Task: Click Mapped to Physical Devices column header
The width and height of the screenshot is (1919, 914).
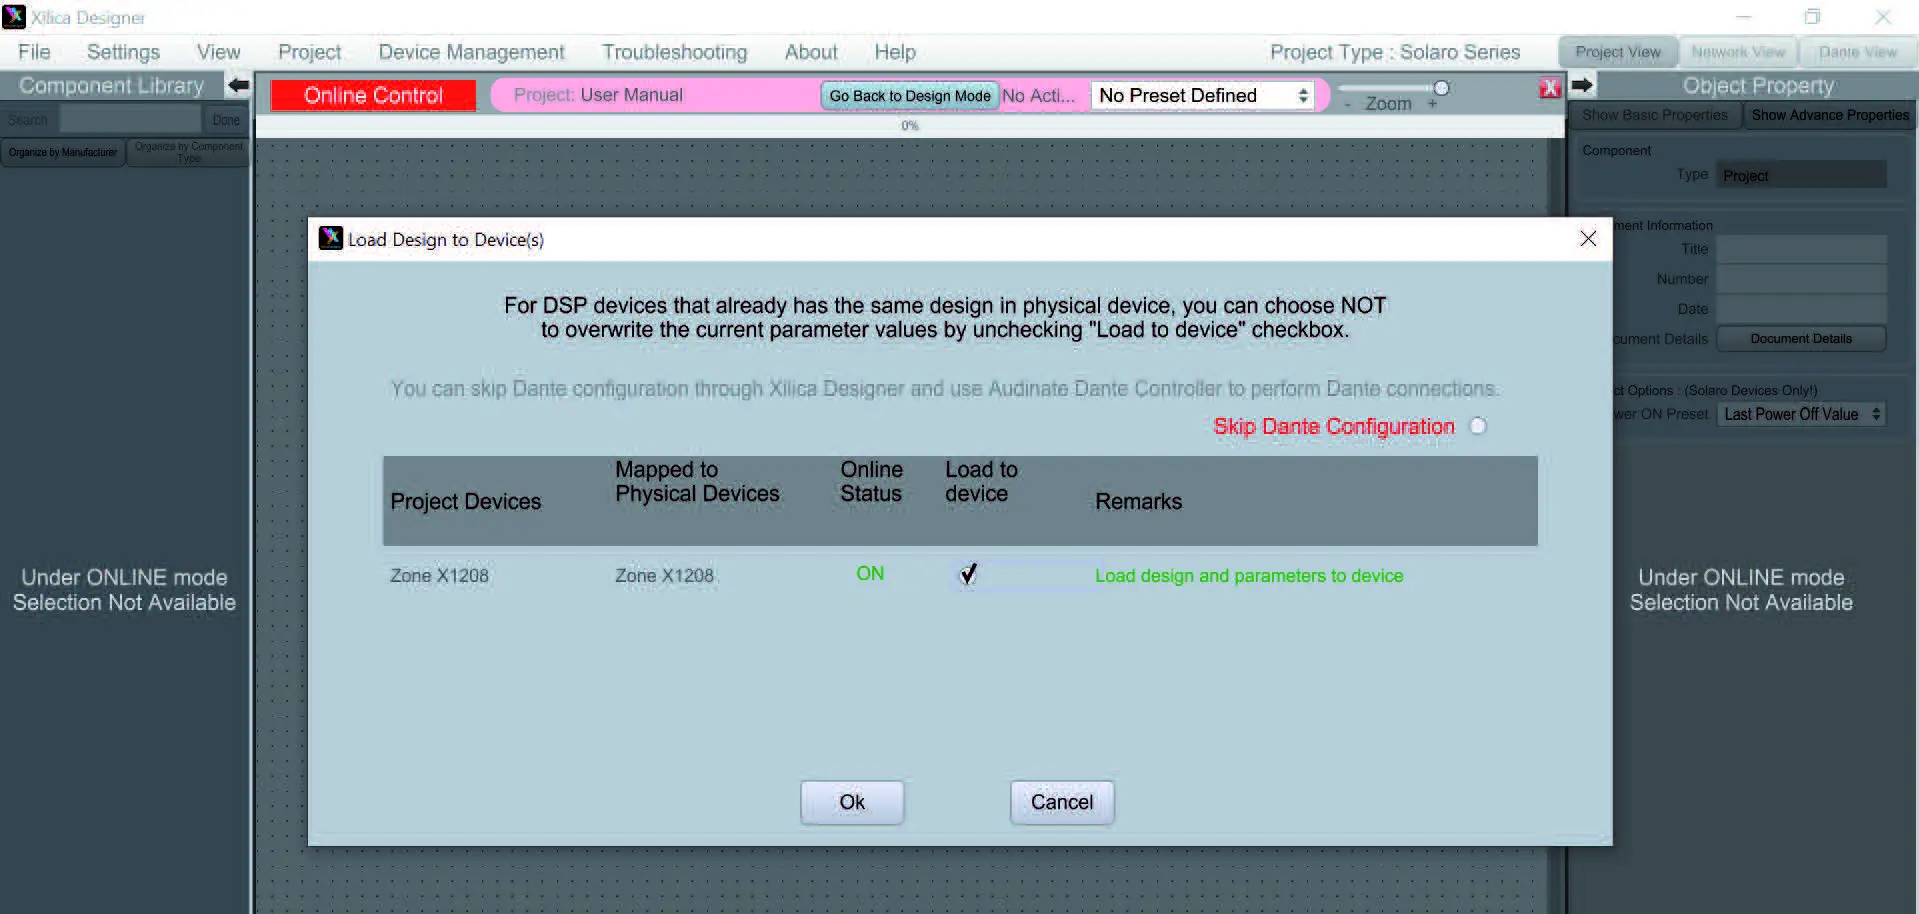Action: point(697,482)
